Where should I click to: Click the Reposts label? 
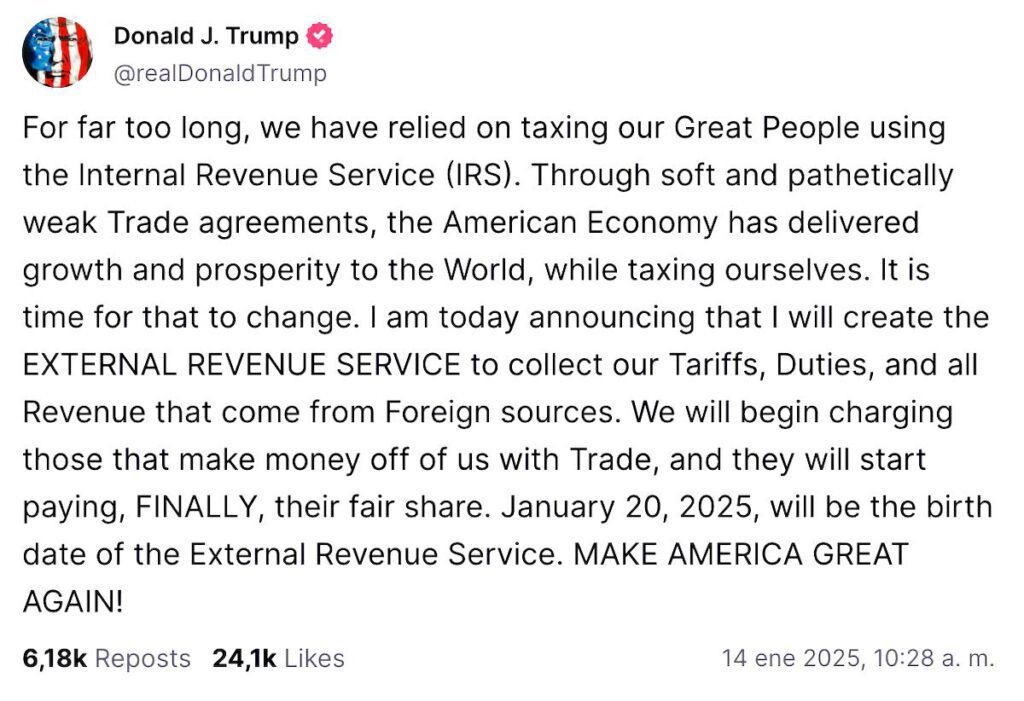[143, 658]
